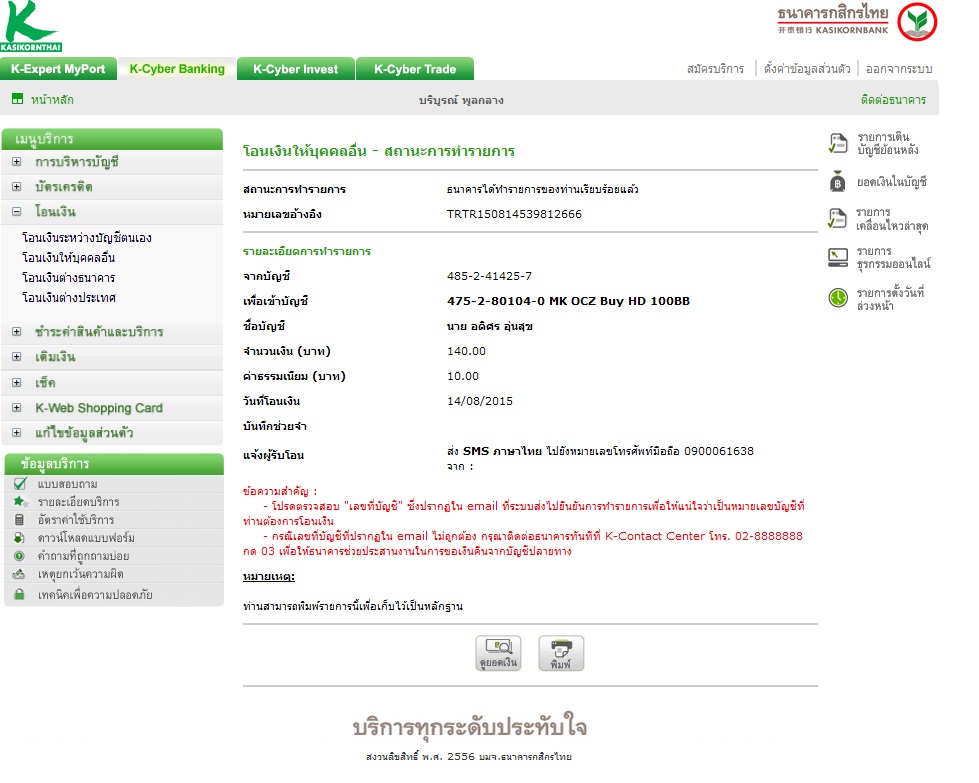Image resolution: width=979 pixels, height=783 pixels.
Task: Expand the account management (การบริหารบัญชี) menu
Action: [17, 162]
